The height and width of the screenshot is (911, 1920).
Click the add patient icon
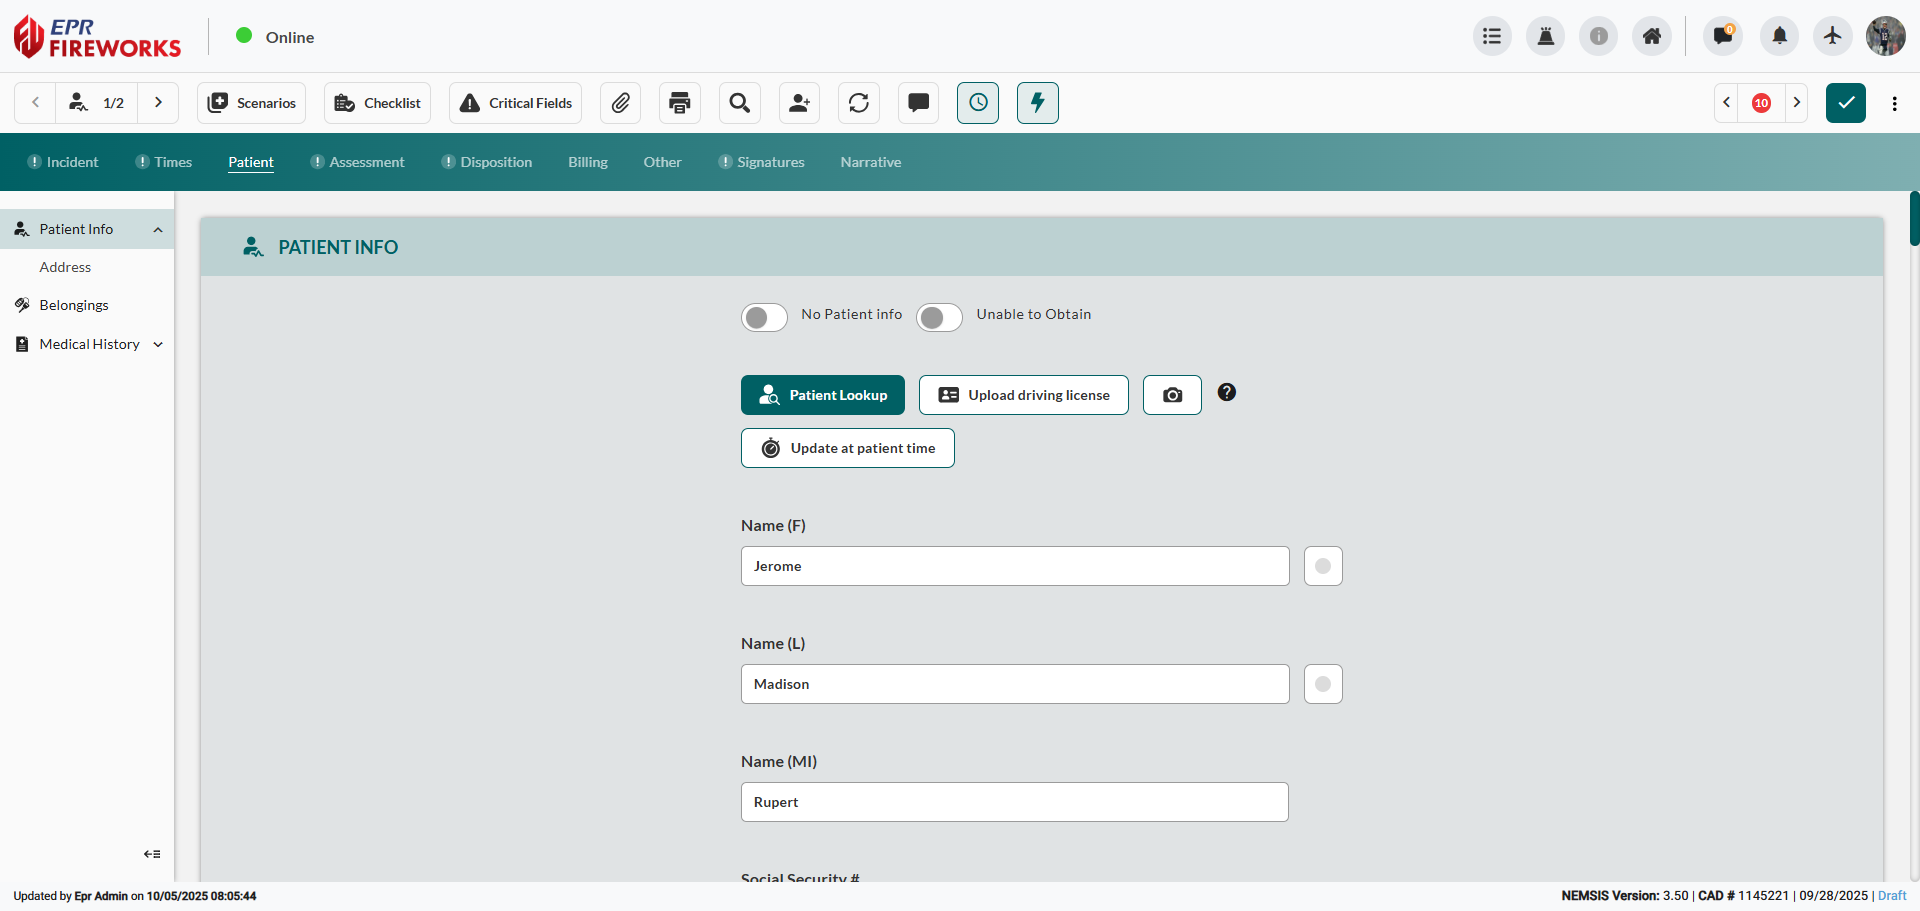[x=799, y=103]
